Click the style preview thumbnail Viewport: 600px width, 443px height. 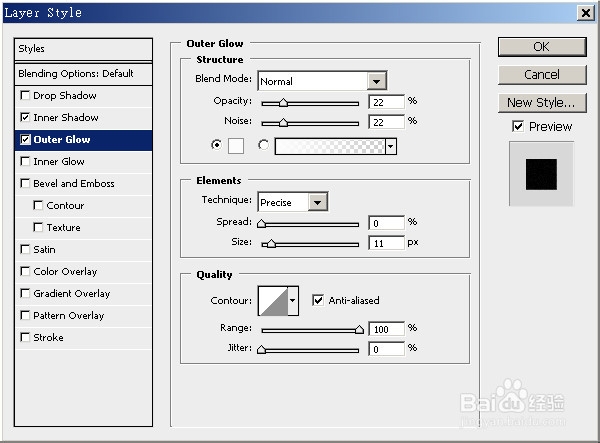(x=541, y=174)
